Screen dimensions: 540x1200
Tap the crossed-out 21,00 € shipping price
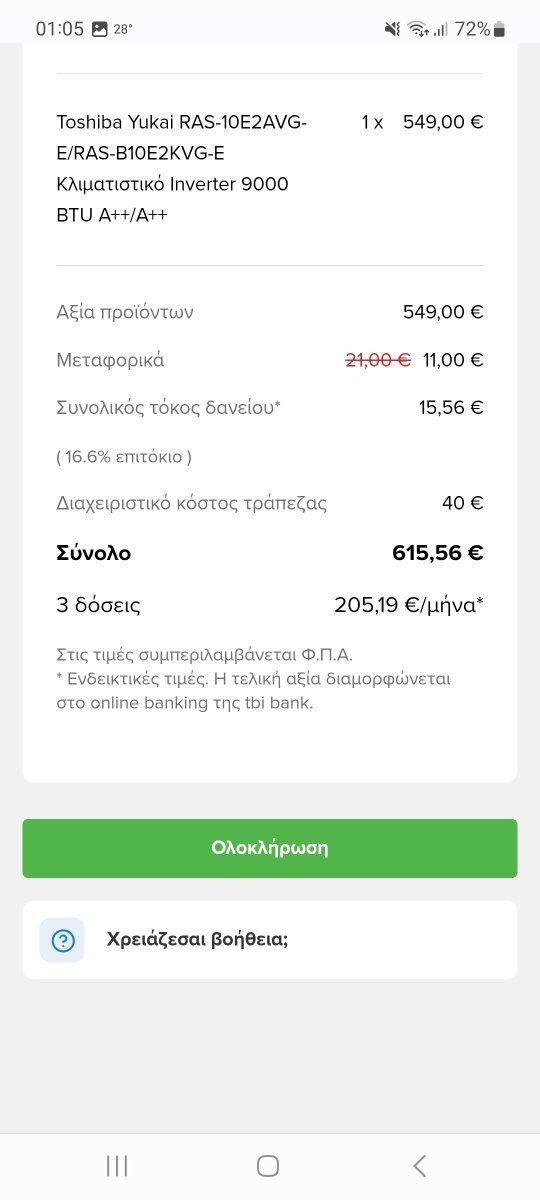(378, 360)
